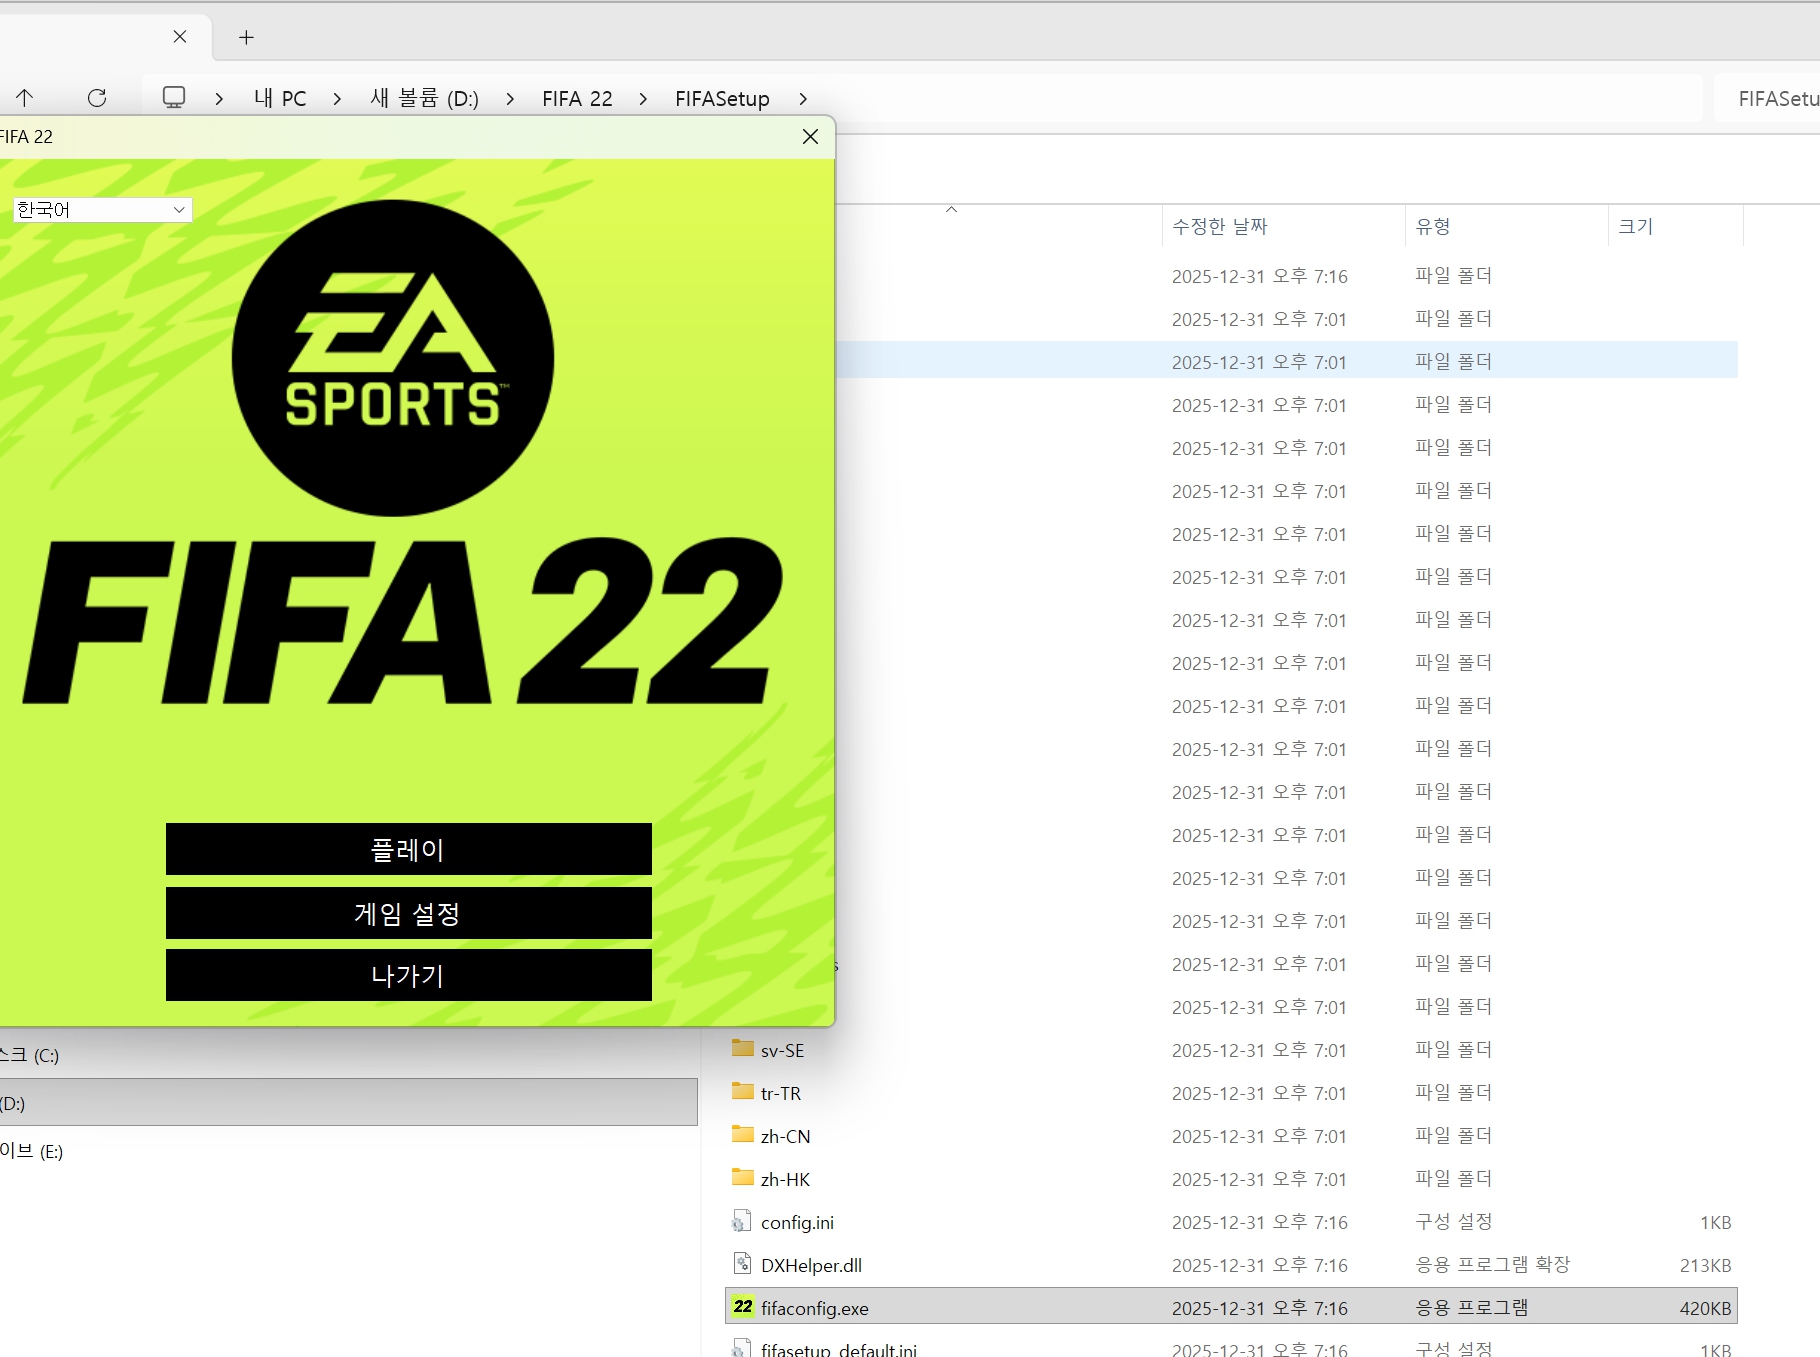Click the 구성 설정 type of config.ini
The image size is (1820, 1357).
(1453, 1222)
